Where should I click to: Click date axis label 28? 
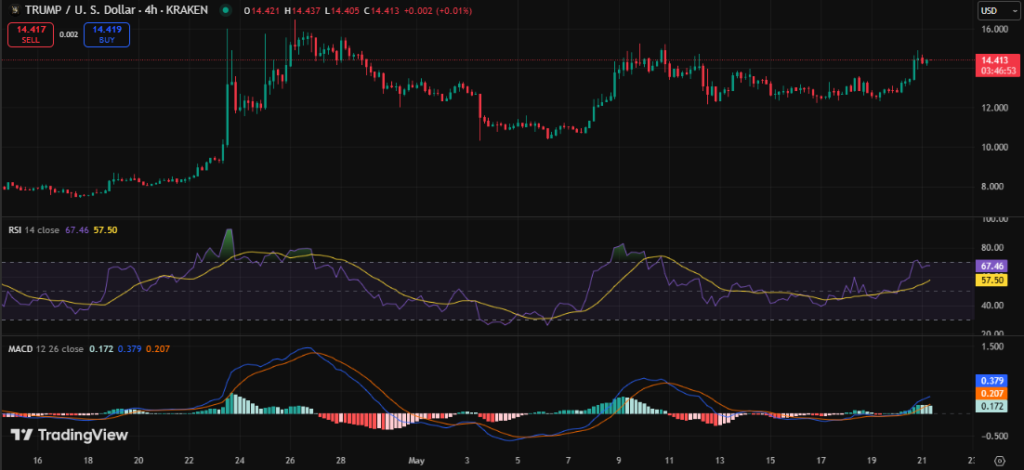pyautogui.click(x=340, y=460)
